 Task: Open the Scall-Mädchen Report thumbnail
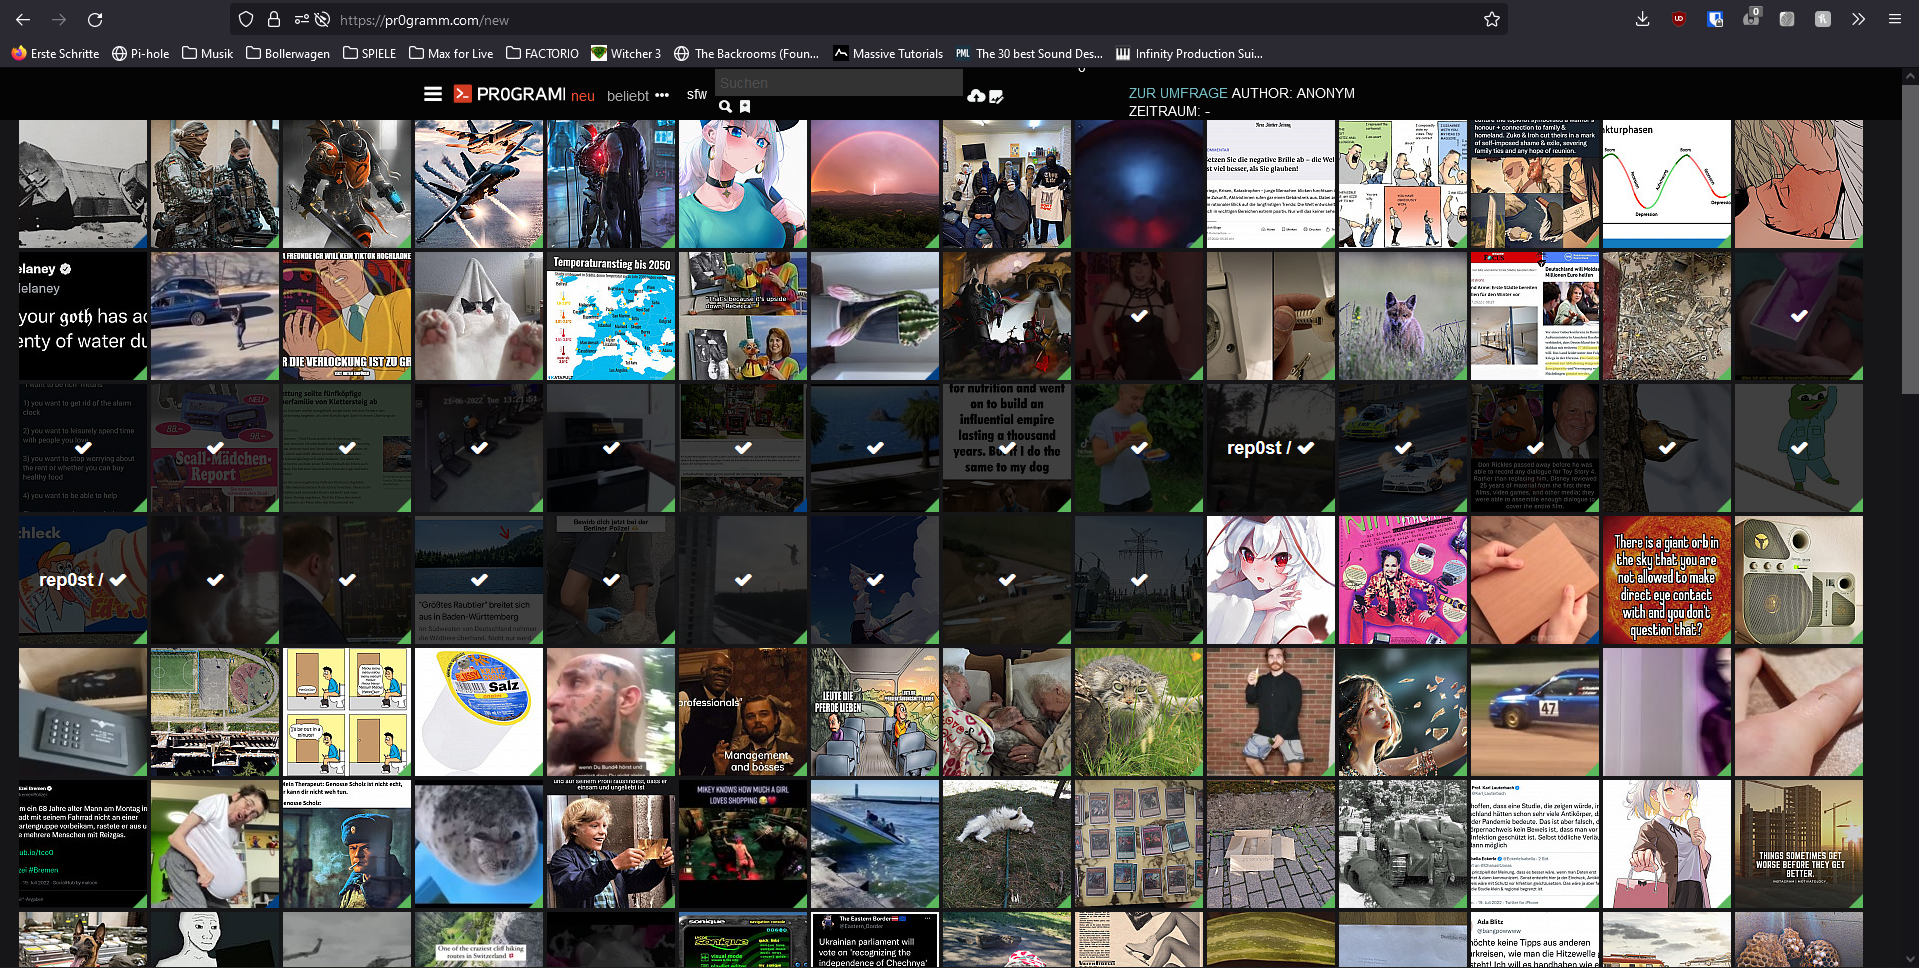tap(215, 448)
